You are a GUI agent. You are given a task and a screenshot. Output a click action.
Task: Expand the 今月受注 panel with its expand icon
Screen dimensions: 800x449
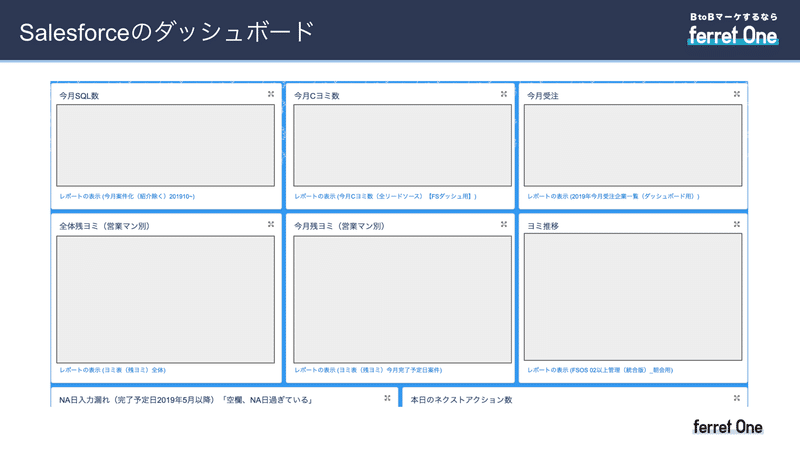(737, 94)
